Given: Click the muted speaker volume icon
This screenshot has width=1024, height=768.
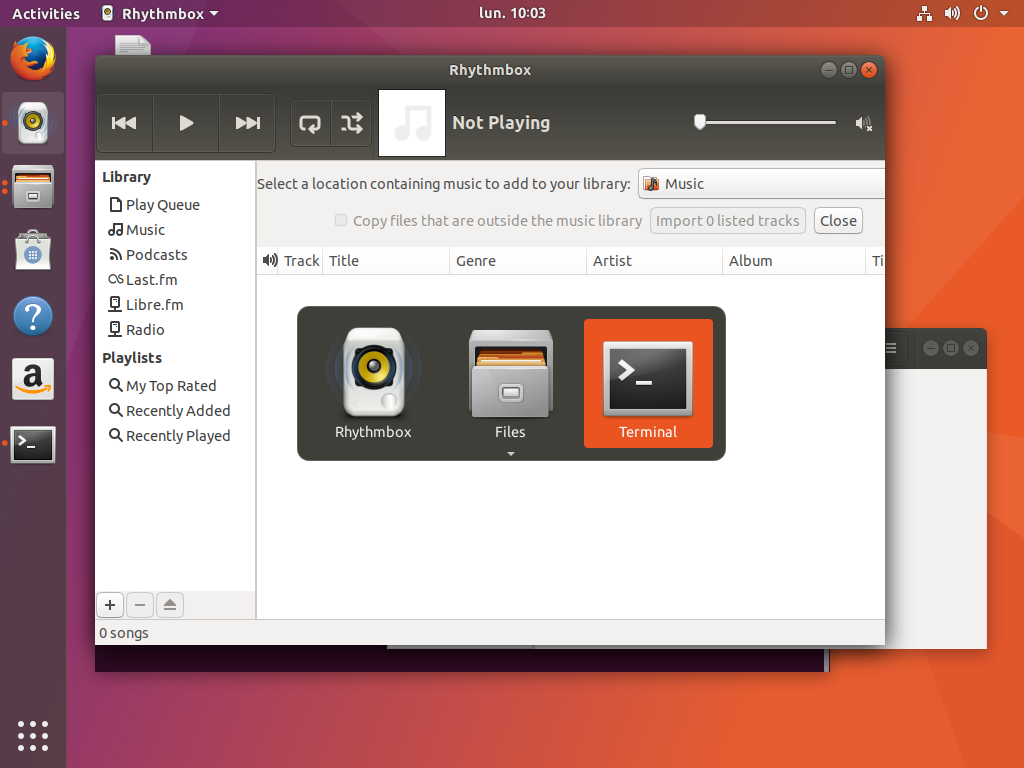Looking at the screenshot, I should [x=863, y=123].
